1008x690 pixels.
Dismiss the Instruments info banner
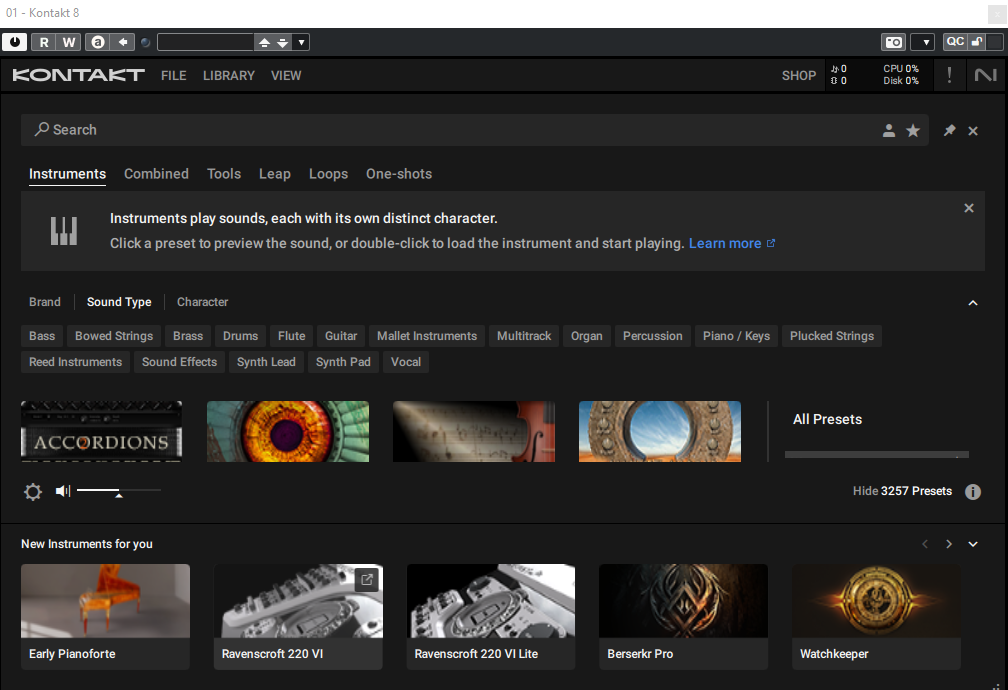point(969,208)
